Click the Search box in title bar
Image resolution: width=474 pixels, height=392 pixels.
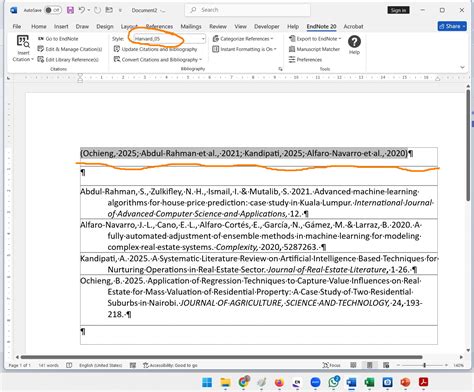248,10
